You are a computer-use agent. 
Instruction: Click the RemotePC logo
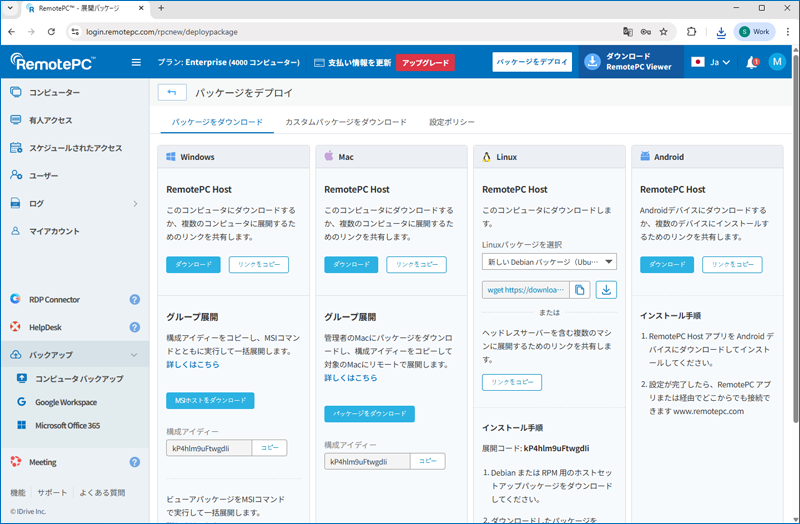click(x=53, y=62)
